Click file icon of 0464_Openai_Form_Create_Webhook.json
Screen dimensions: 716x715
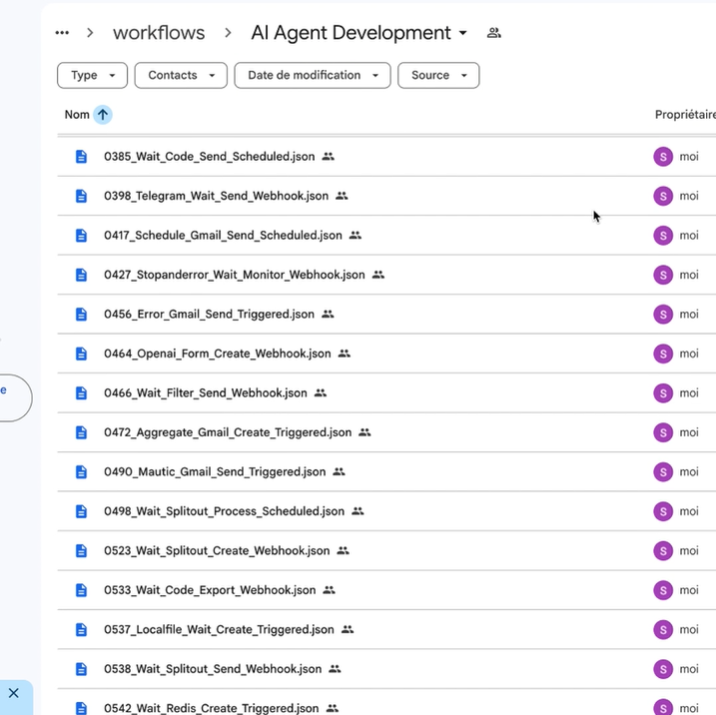click(x=82, y=354)
